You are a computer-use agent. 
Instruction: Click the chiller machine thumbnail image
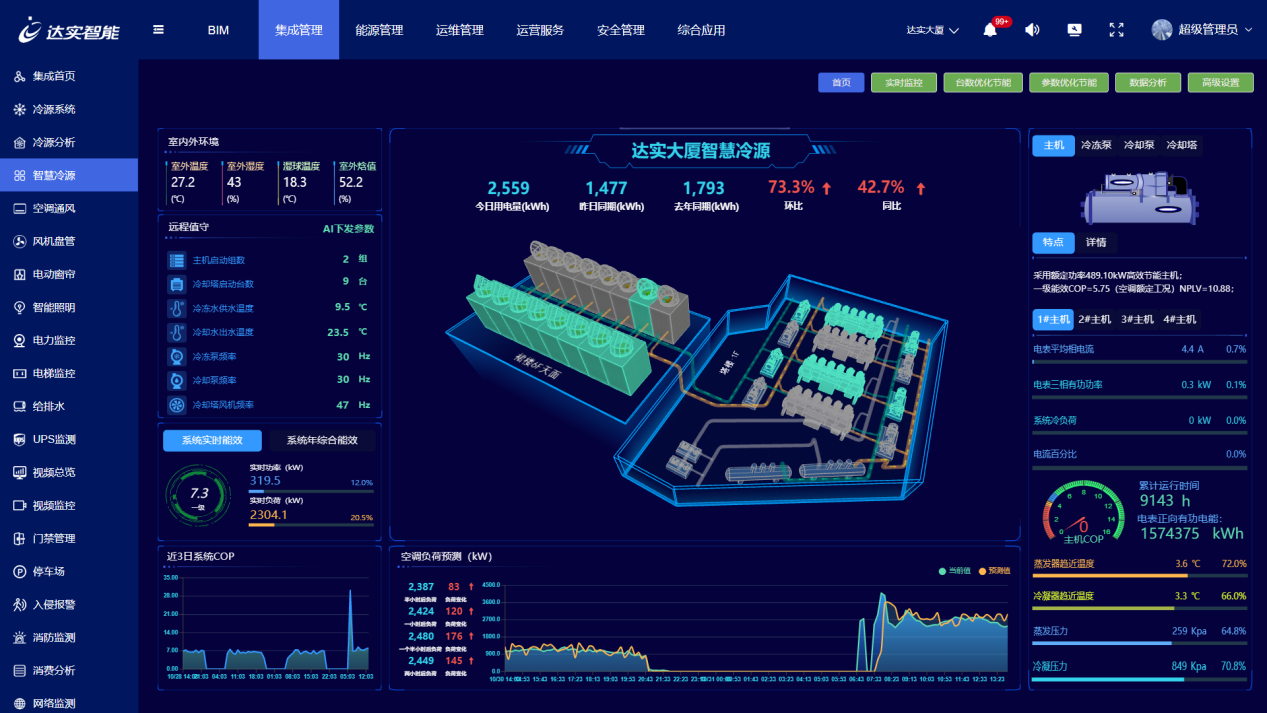[x=1140, y=196]
